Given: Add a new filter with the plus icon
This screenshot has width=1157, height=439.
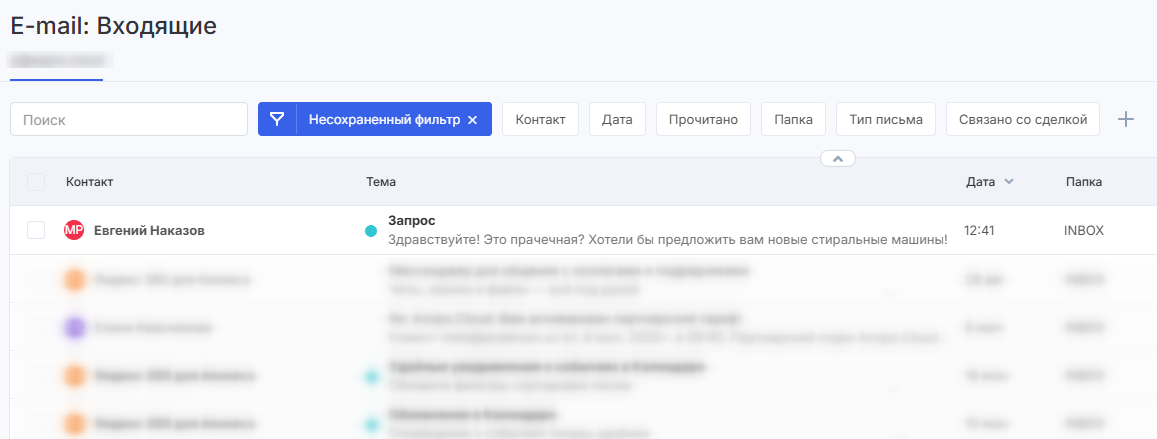Looking at the screenshot, I should click(x=1126, y=119).
